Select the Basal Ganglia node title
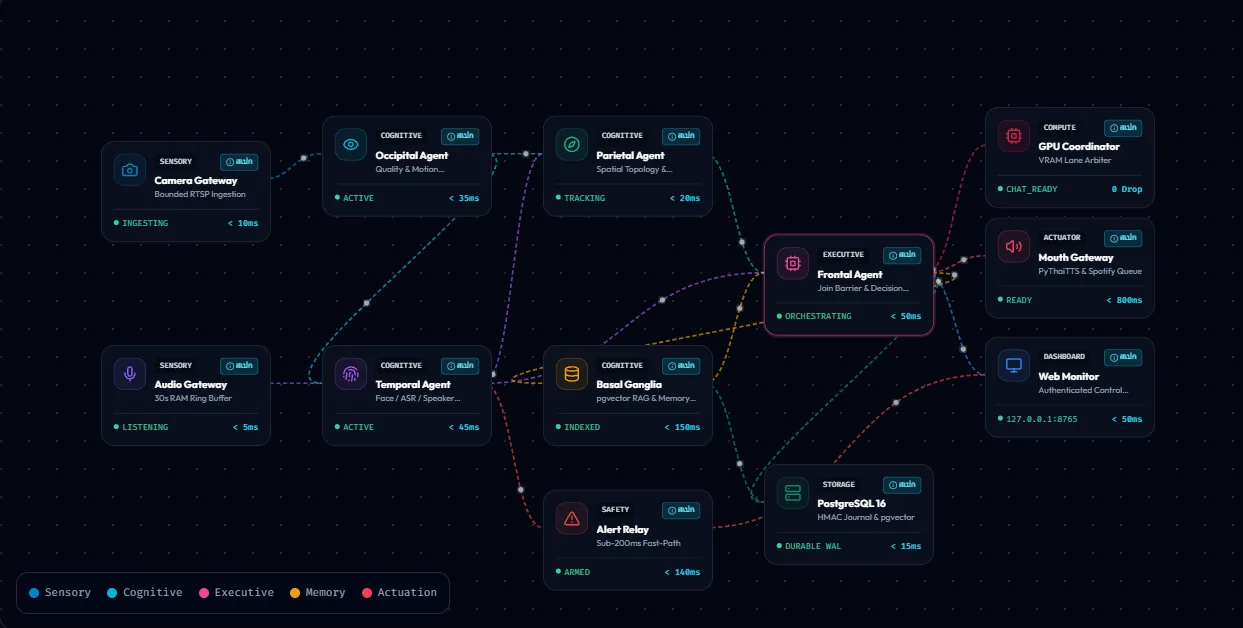 (629, 384)
